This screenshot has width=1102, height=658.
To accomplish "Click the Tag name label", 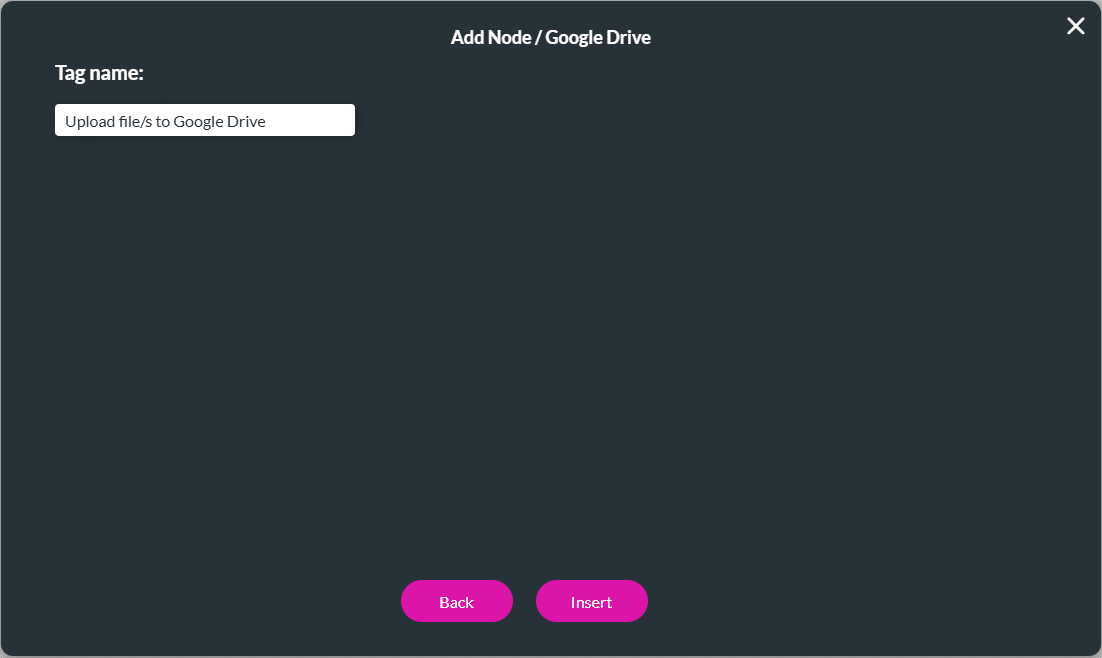I will [x=99, y=72].
